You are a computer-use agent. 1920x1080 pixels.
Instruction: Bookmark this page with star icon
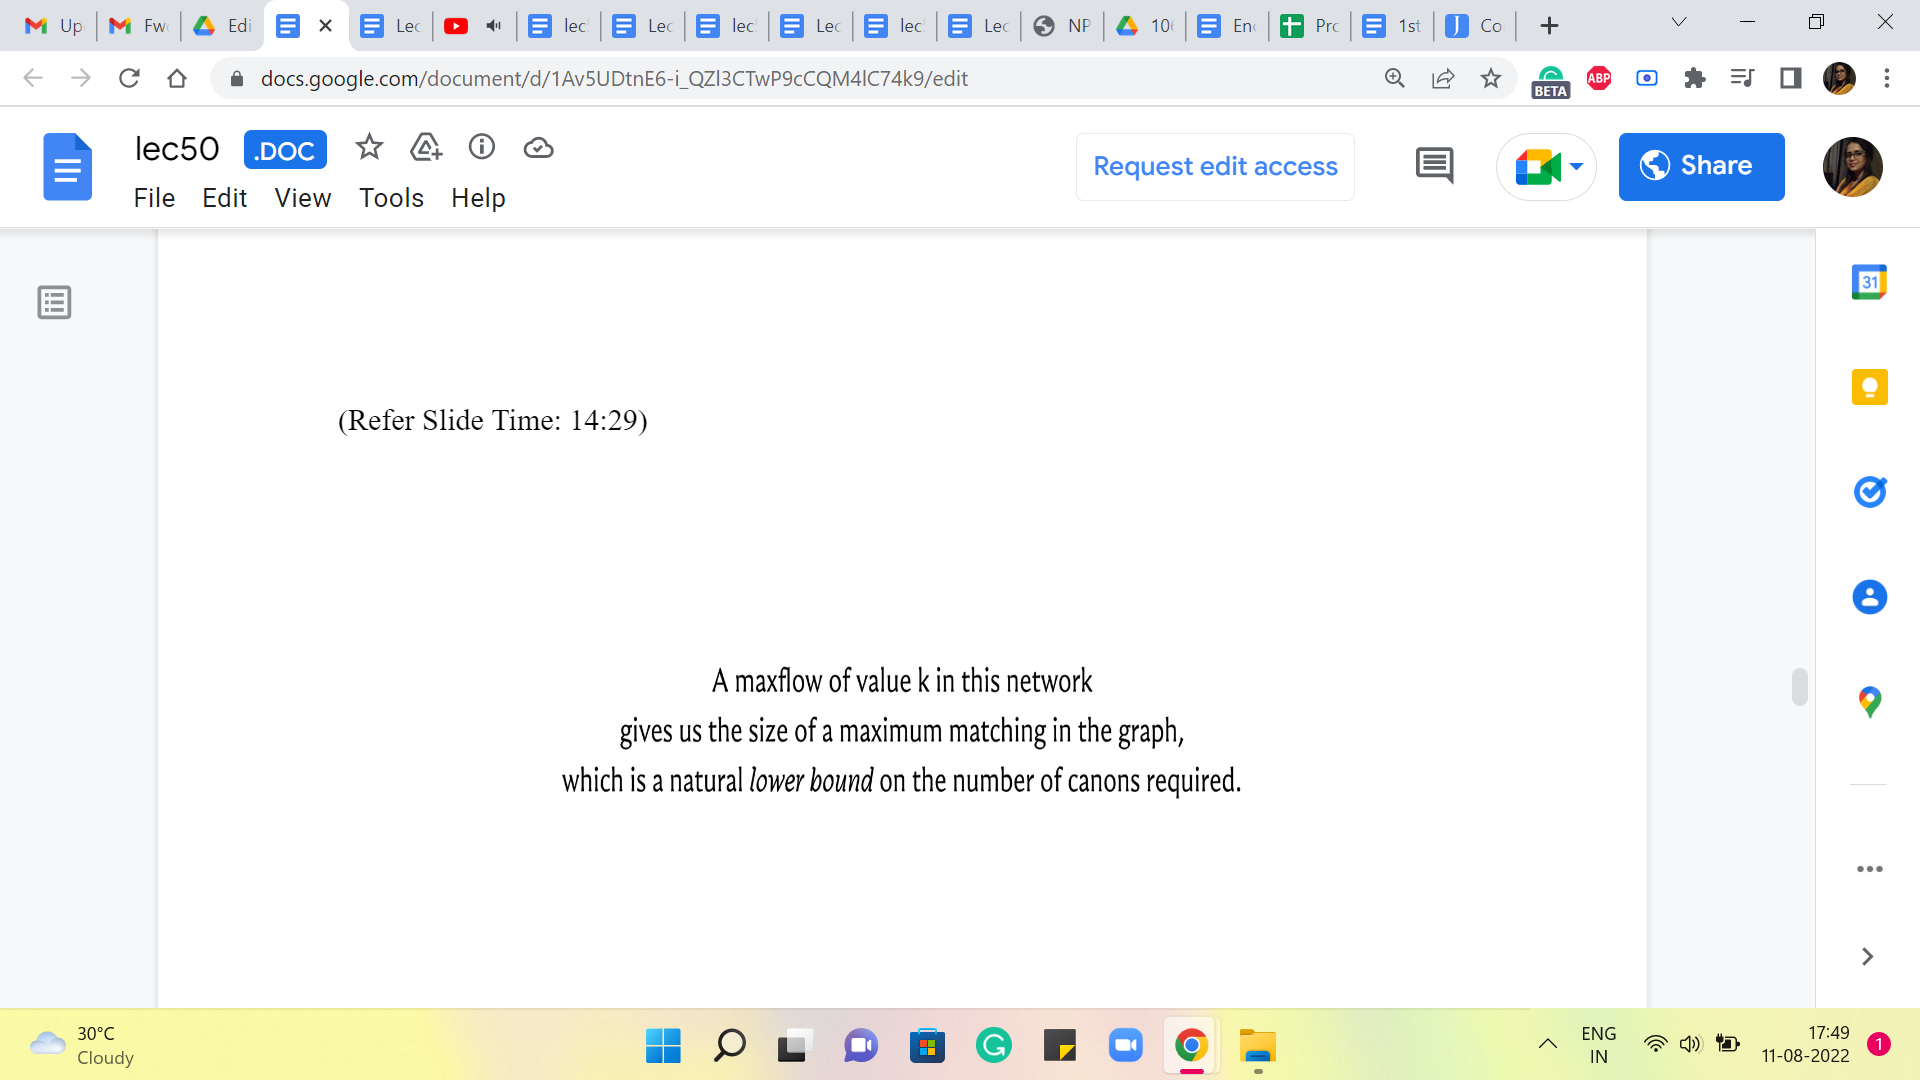click(1491, 78)
